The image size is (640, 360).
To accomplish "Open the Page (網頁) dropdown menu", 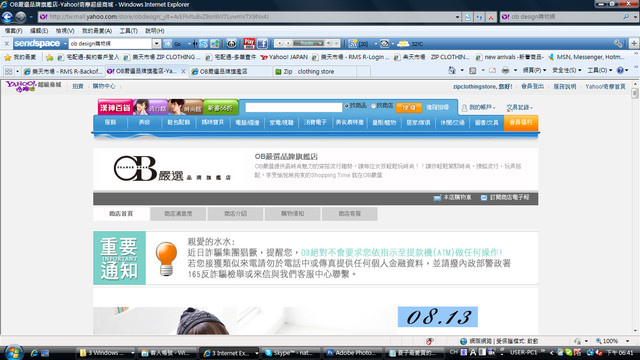I will pos(534,71).
